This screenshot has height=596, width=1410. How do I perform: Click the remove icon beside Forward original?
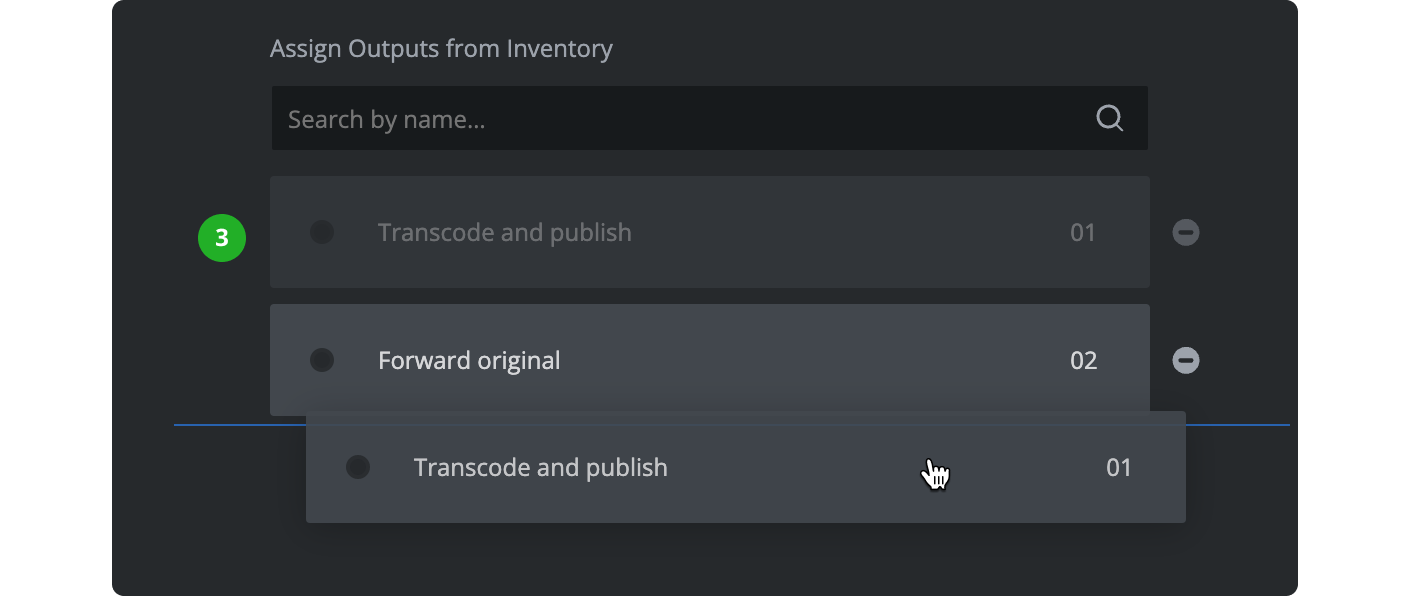[x=1185, y=360]
